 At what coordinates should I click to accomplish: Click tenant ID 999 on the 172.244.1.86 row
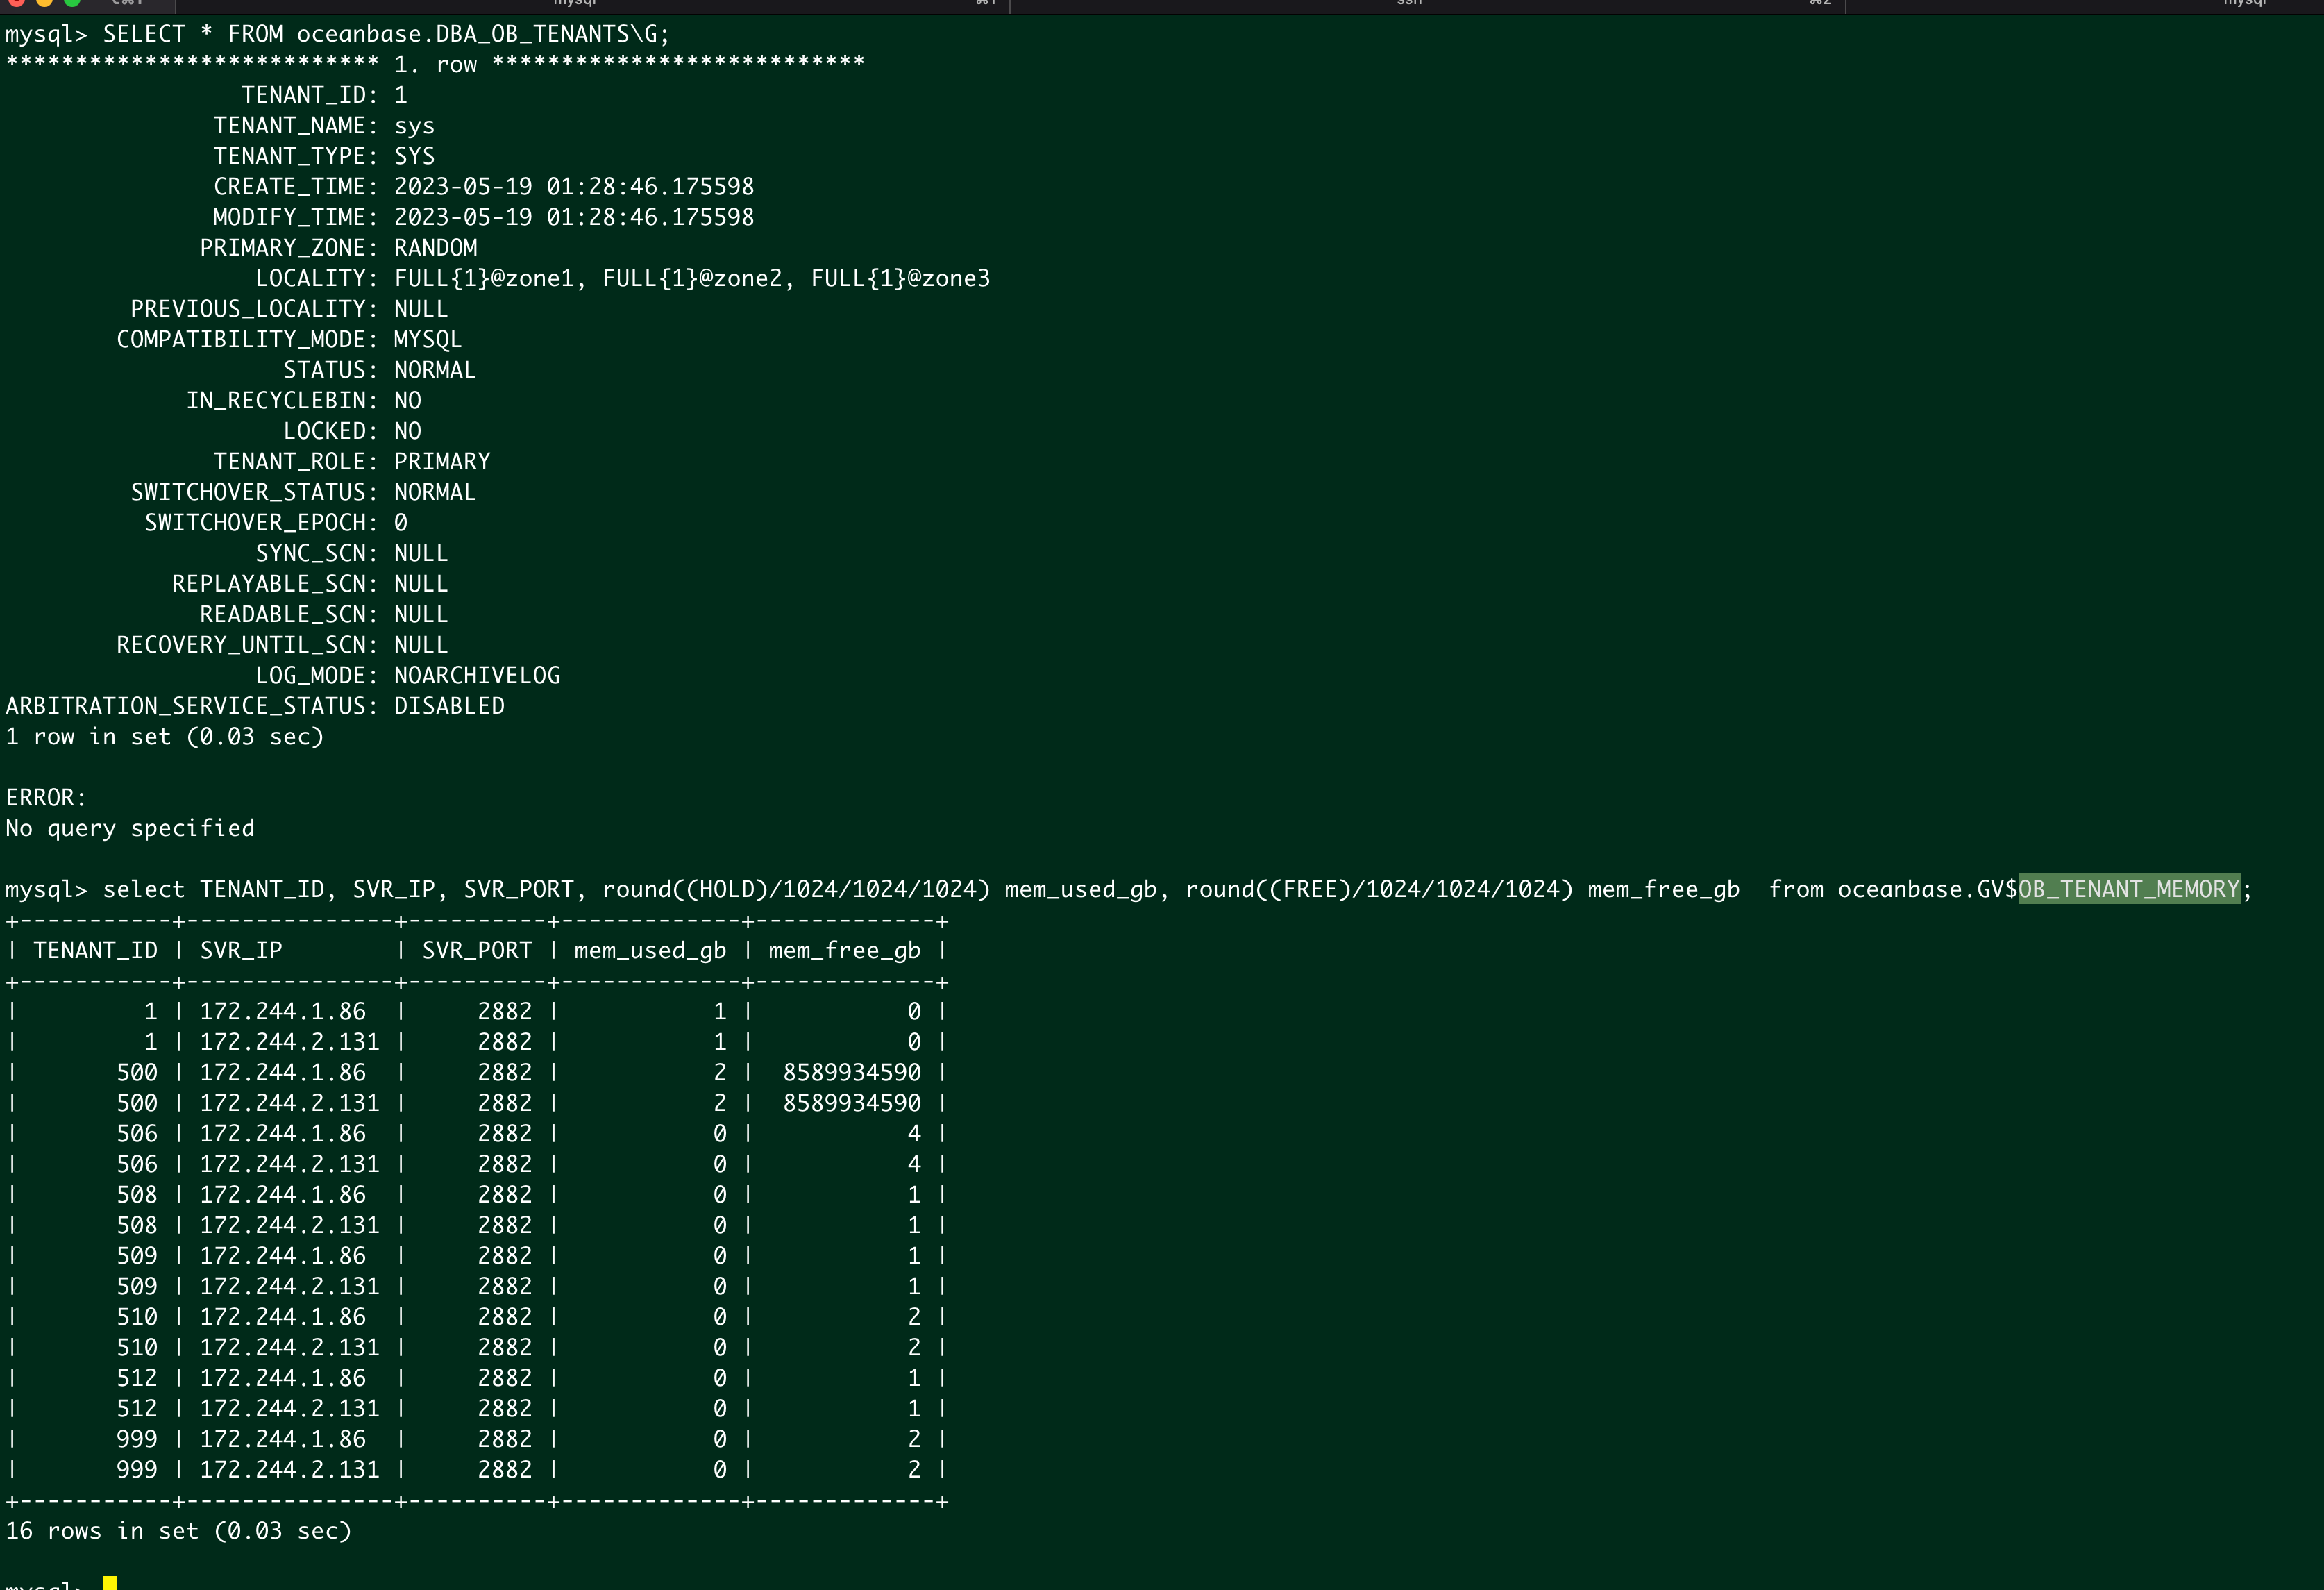click(137, 1438)
